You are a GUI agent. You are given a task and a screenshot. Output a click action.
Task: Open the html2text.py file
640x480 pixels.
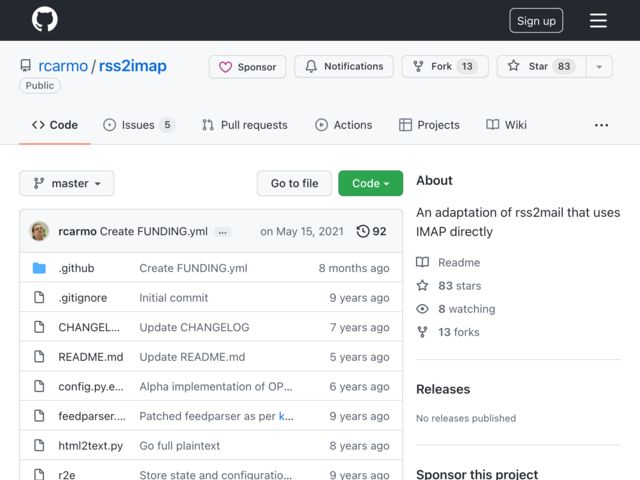(91, 446)
